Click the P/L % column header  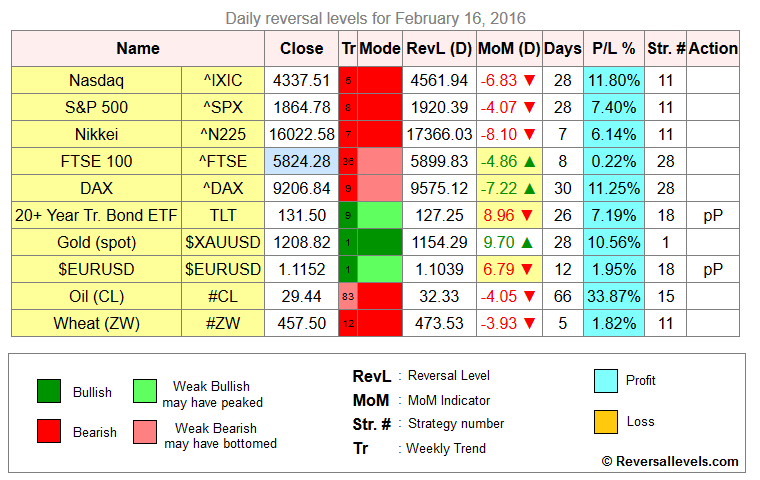[614, 48]
